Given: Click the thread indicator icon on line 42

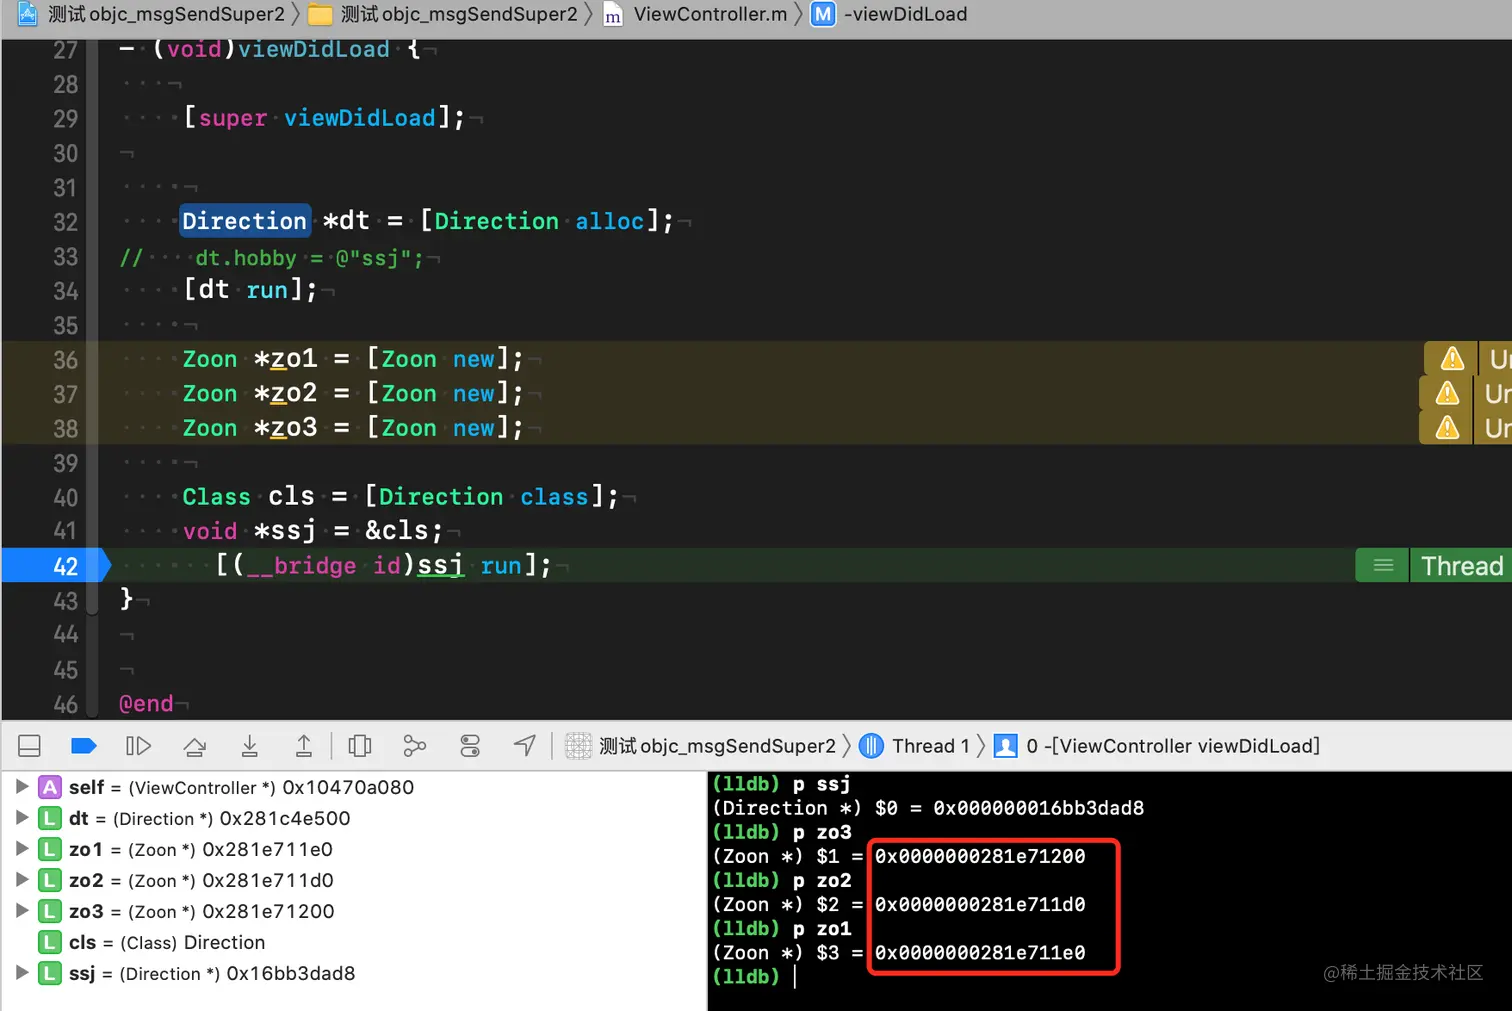Looking at the screenshot, I should pyautogui.click(x=1383, y=566).
